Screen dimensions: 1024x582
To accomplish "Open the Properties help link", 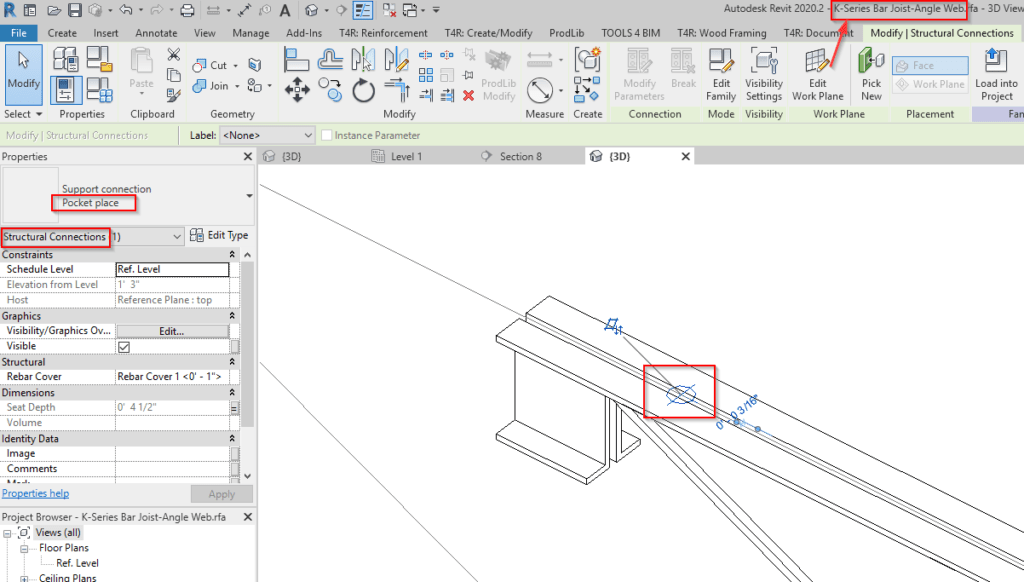I will pos(35,493).
